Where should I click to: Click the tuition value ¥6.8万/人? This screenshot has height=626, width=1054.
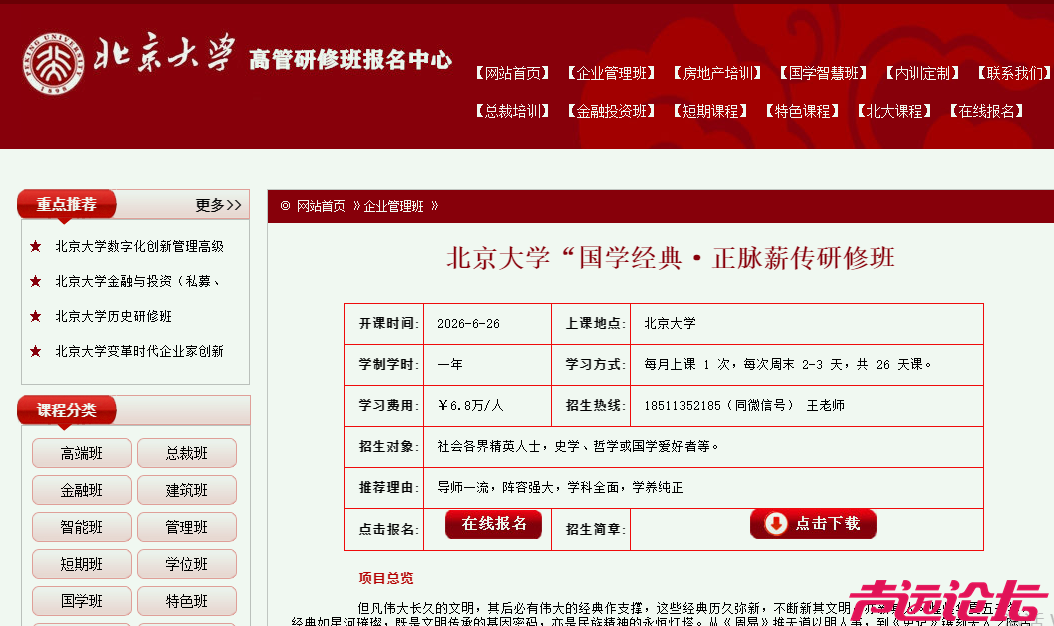click(471, 405)
